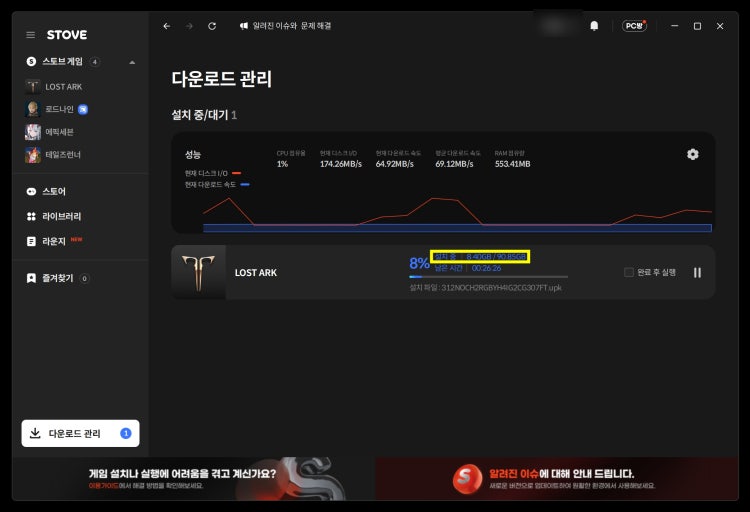Viewport: 750px width, 512px height.
Task: Go back with the left arrow
Action: [x=166, y=26]
